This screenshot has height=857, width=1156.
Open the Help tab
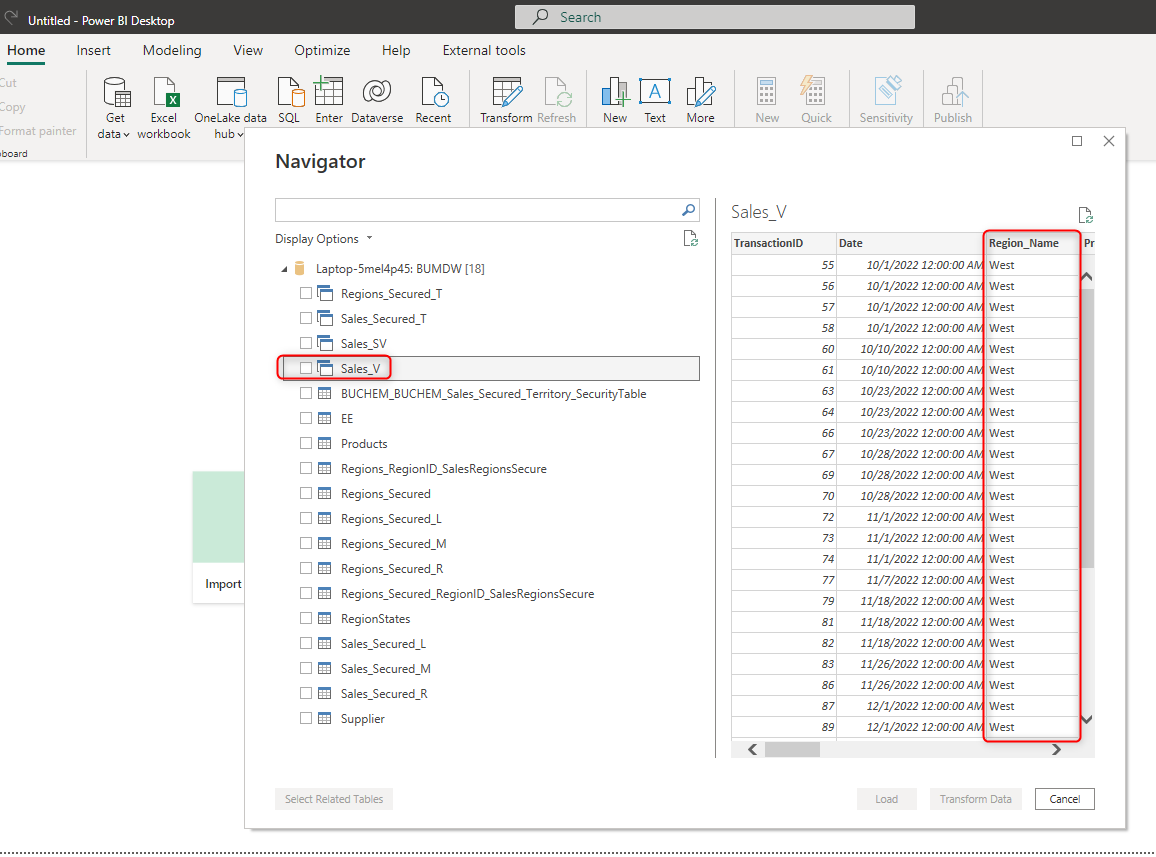[x=396, y=50]
